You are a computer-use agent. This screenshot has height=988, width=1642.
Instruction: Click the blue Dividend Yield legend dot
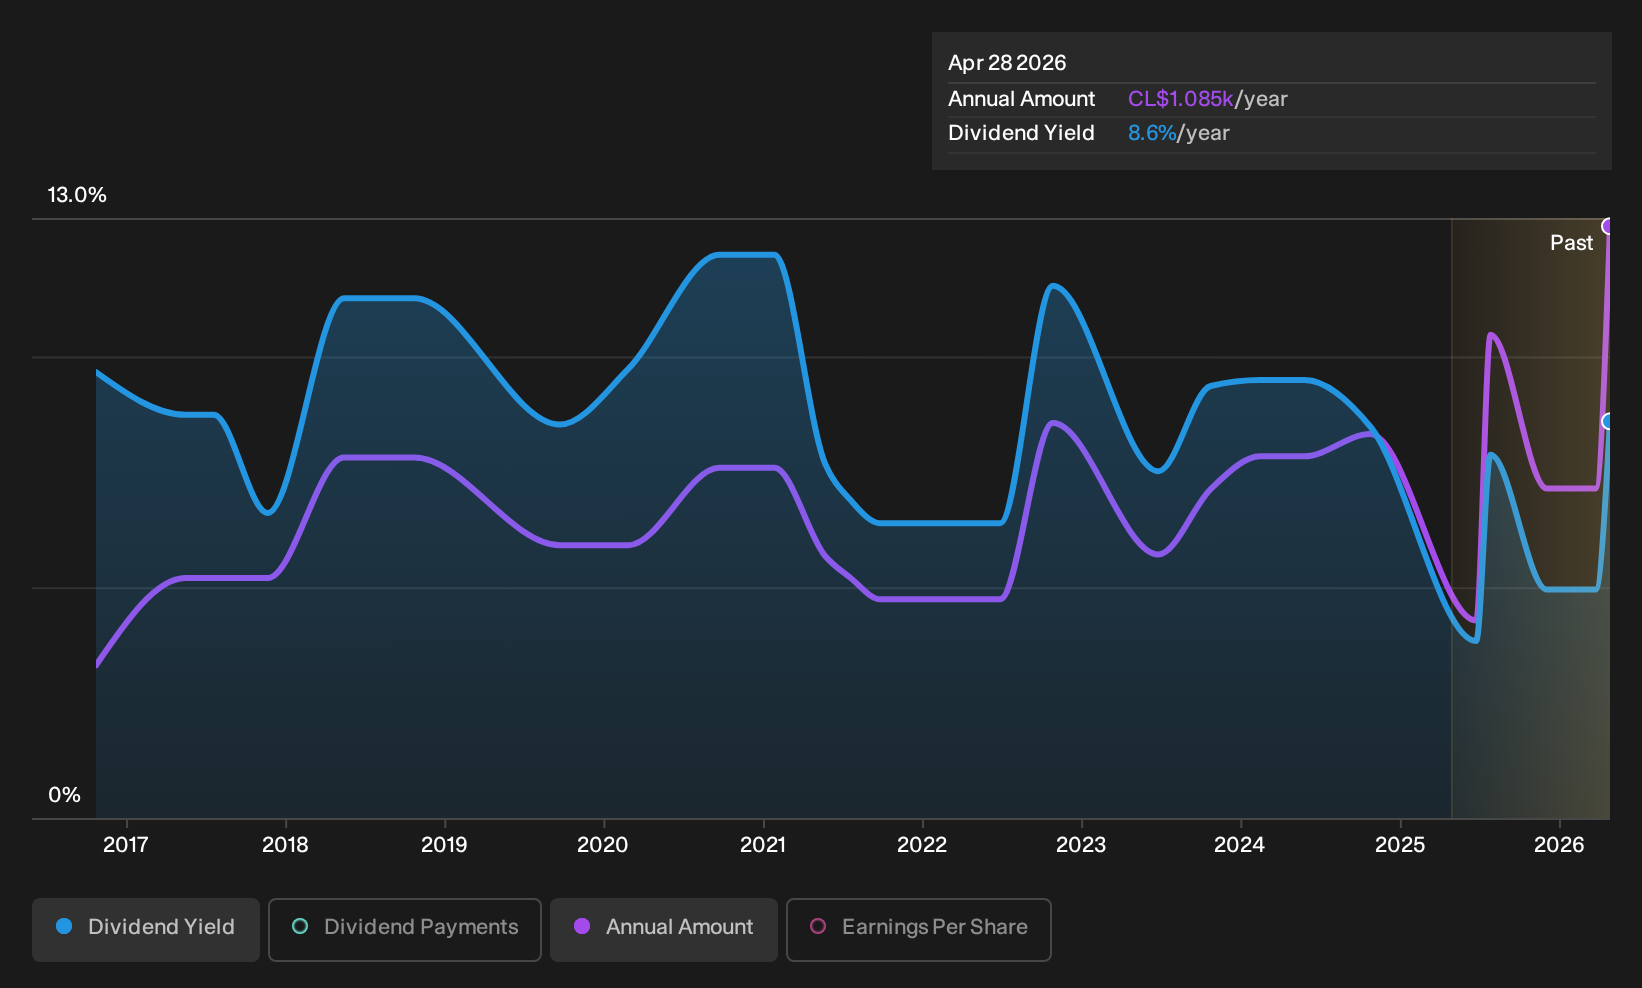(64, 927)
